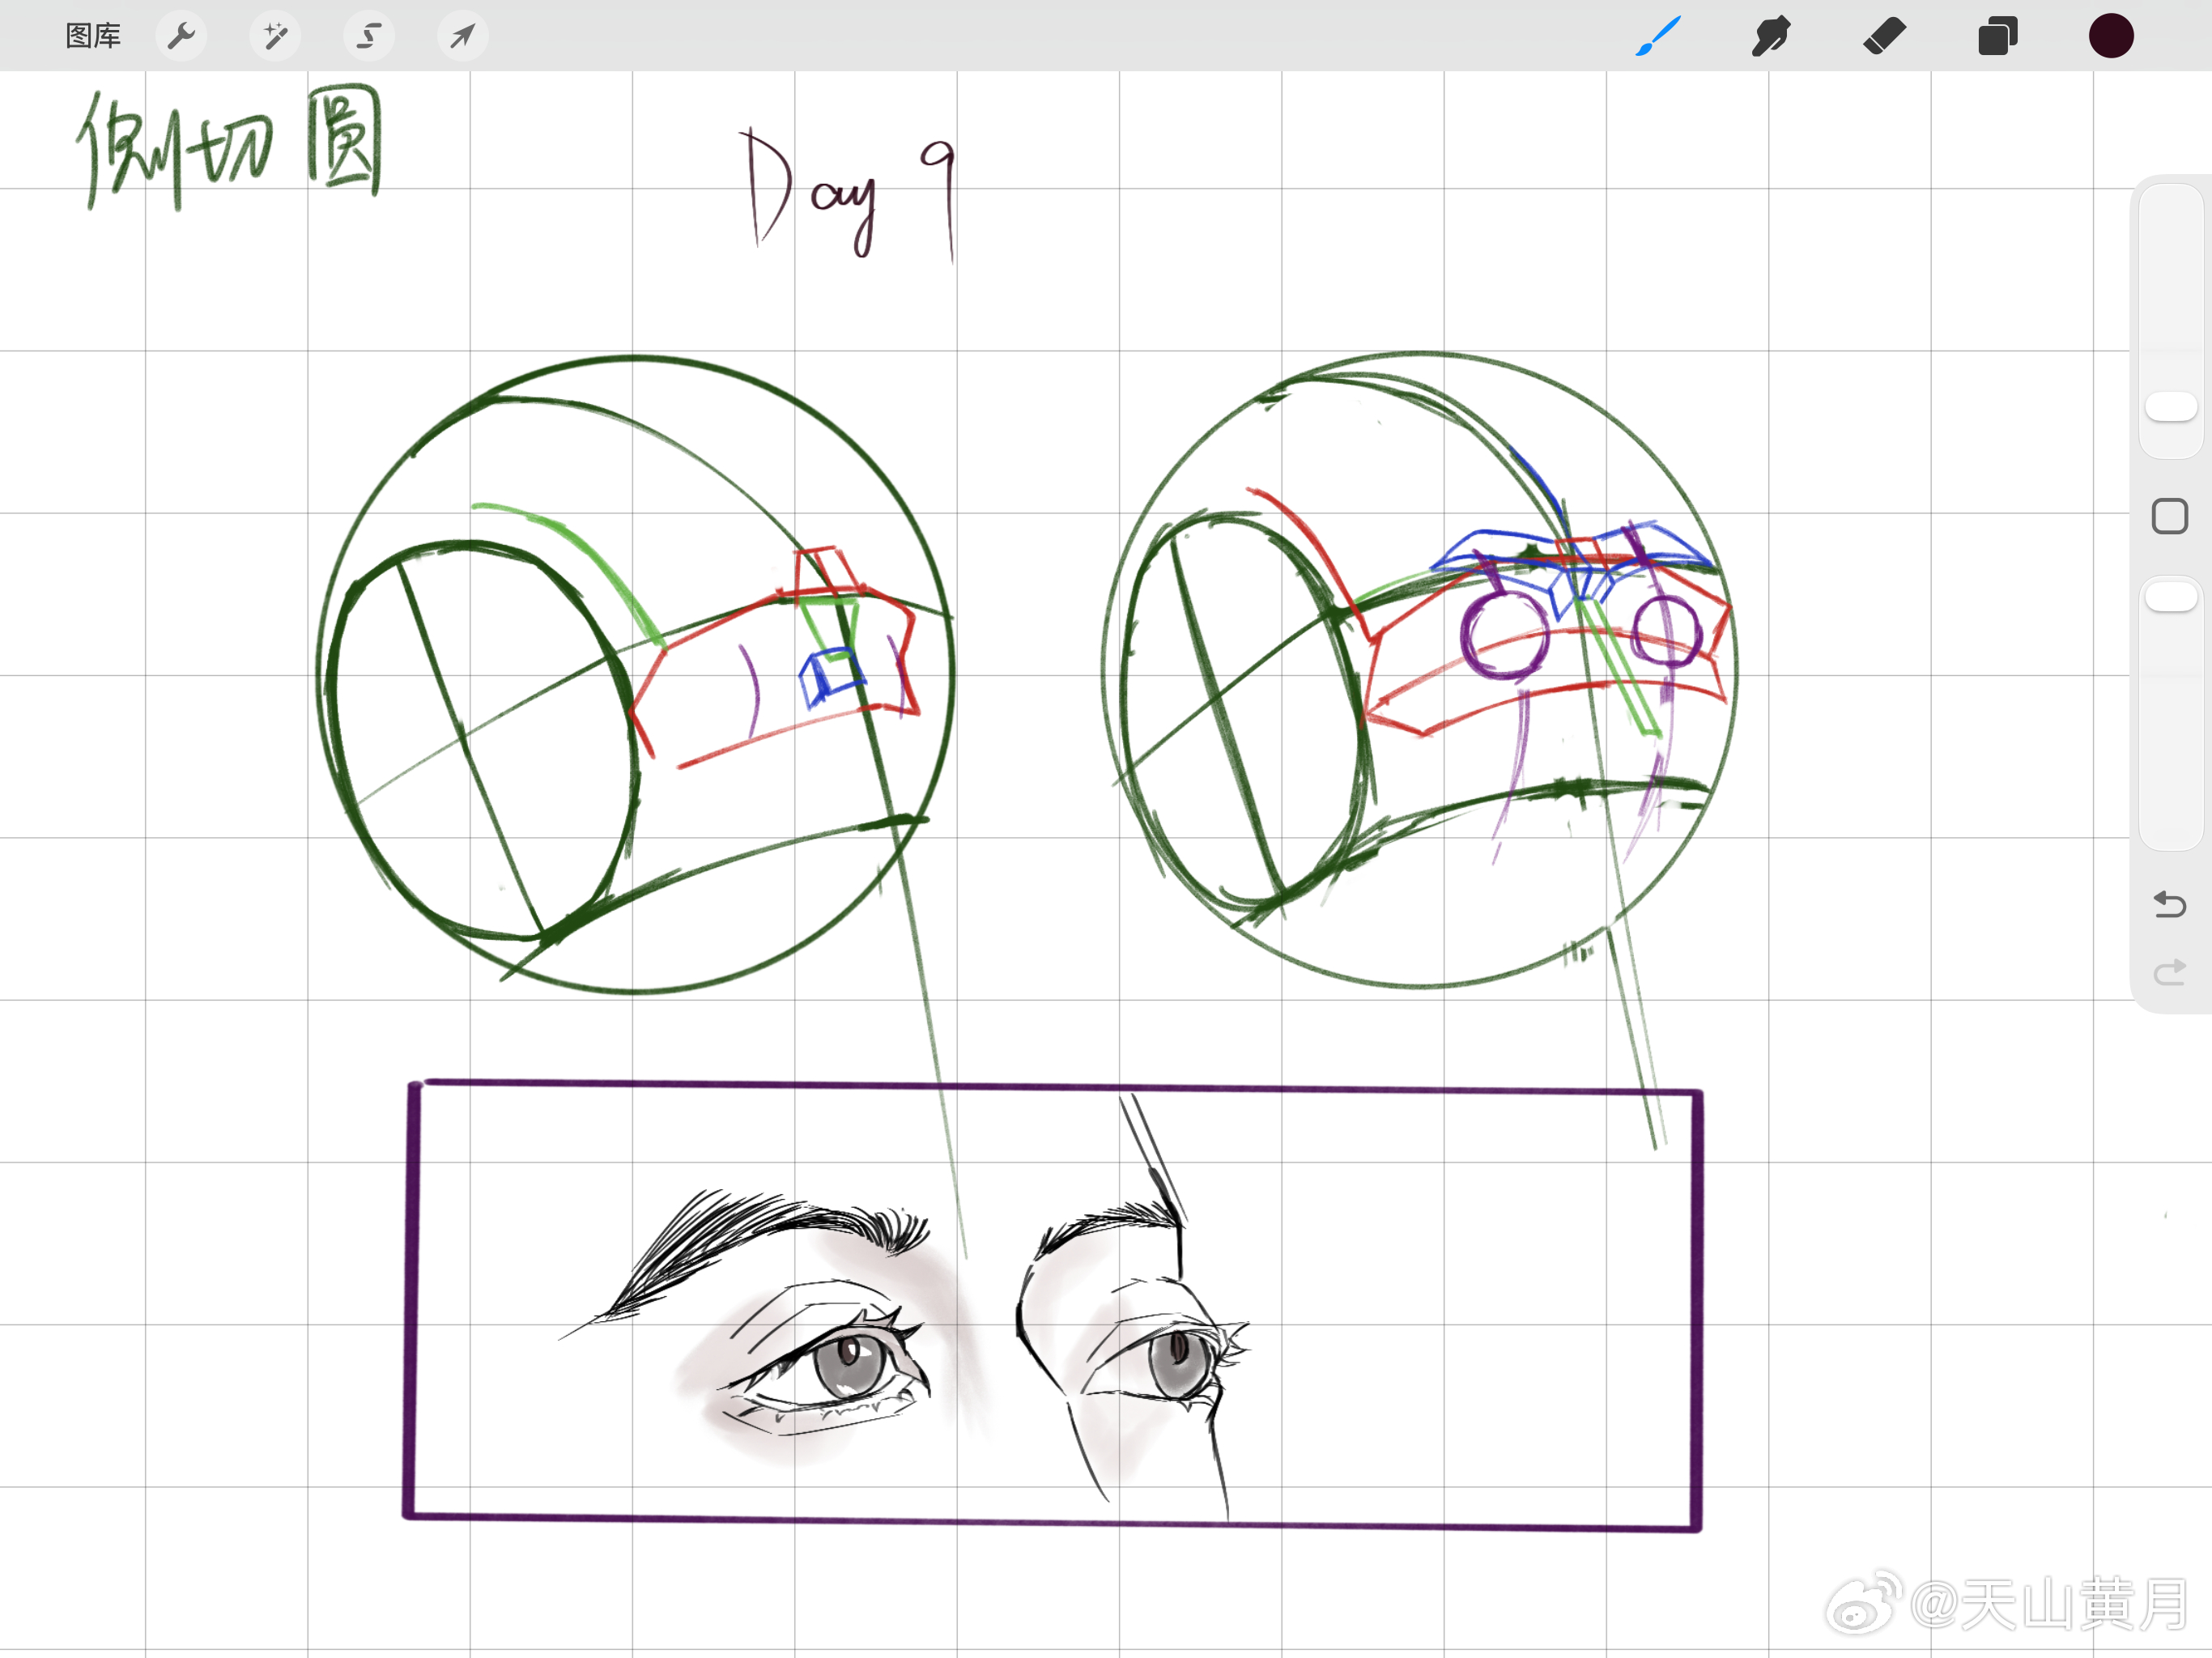The height and width of the screenshot is (1658, 2212).
Task: Open the Layers panel
Action: tap(1997, 36)
